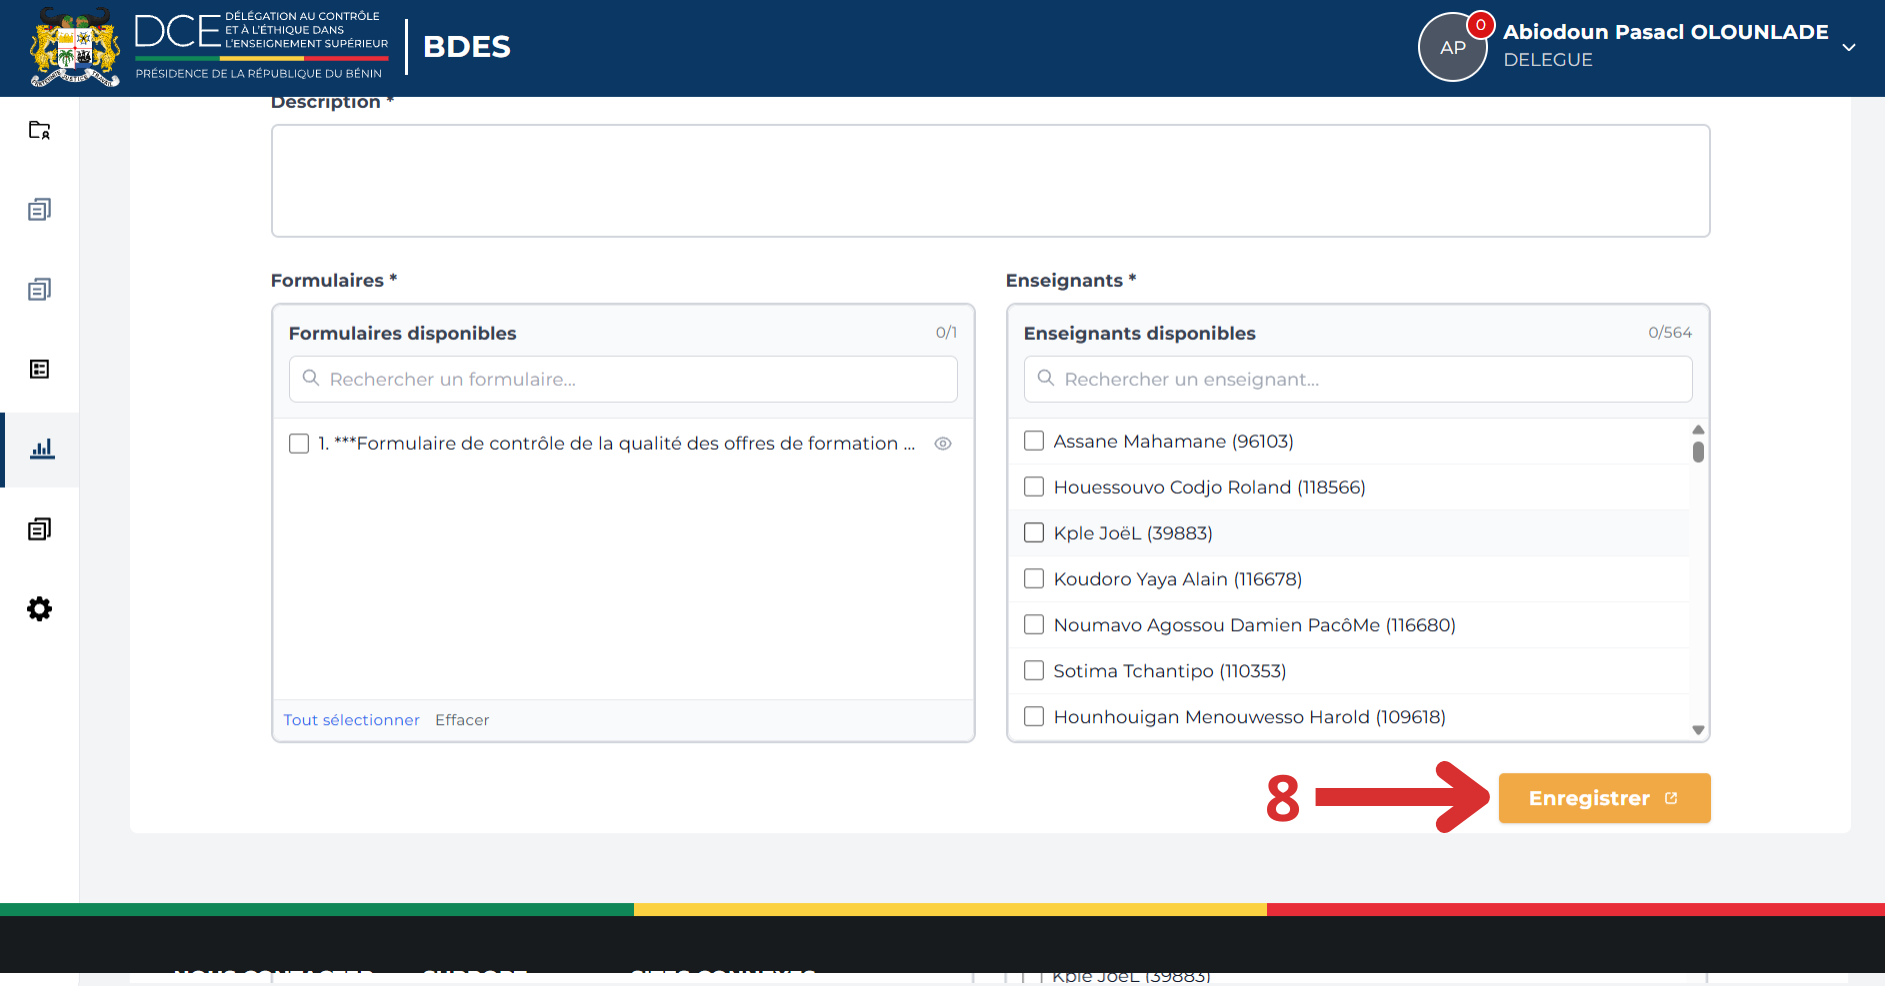Select teacher Sotima Tchantipo (110353)

click(x=1034, y=671)
